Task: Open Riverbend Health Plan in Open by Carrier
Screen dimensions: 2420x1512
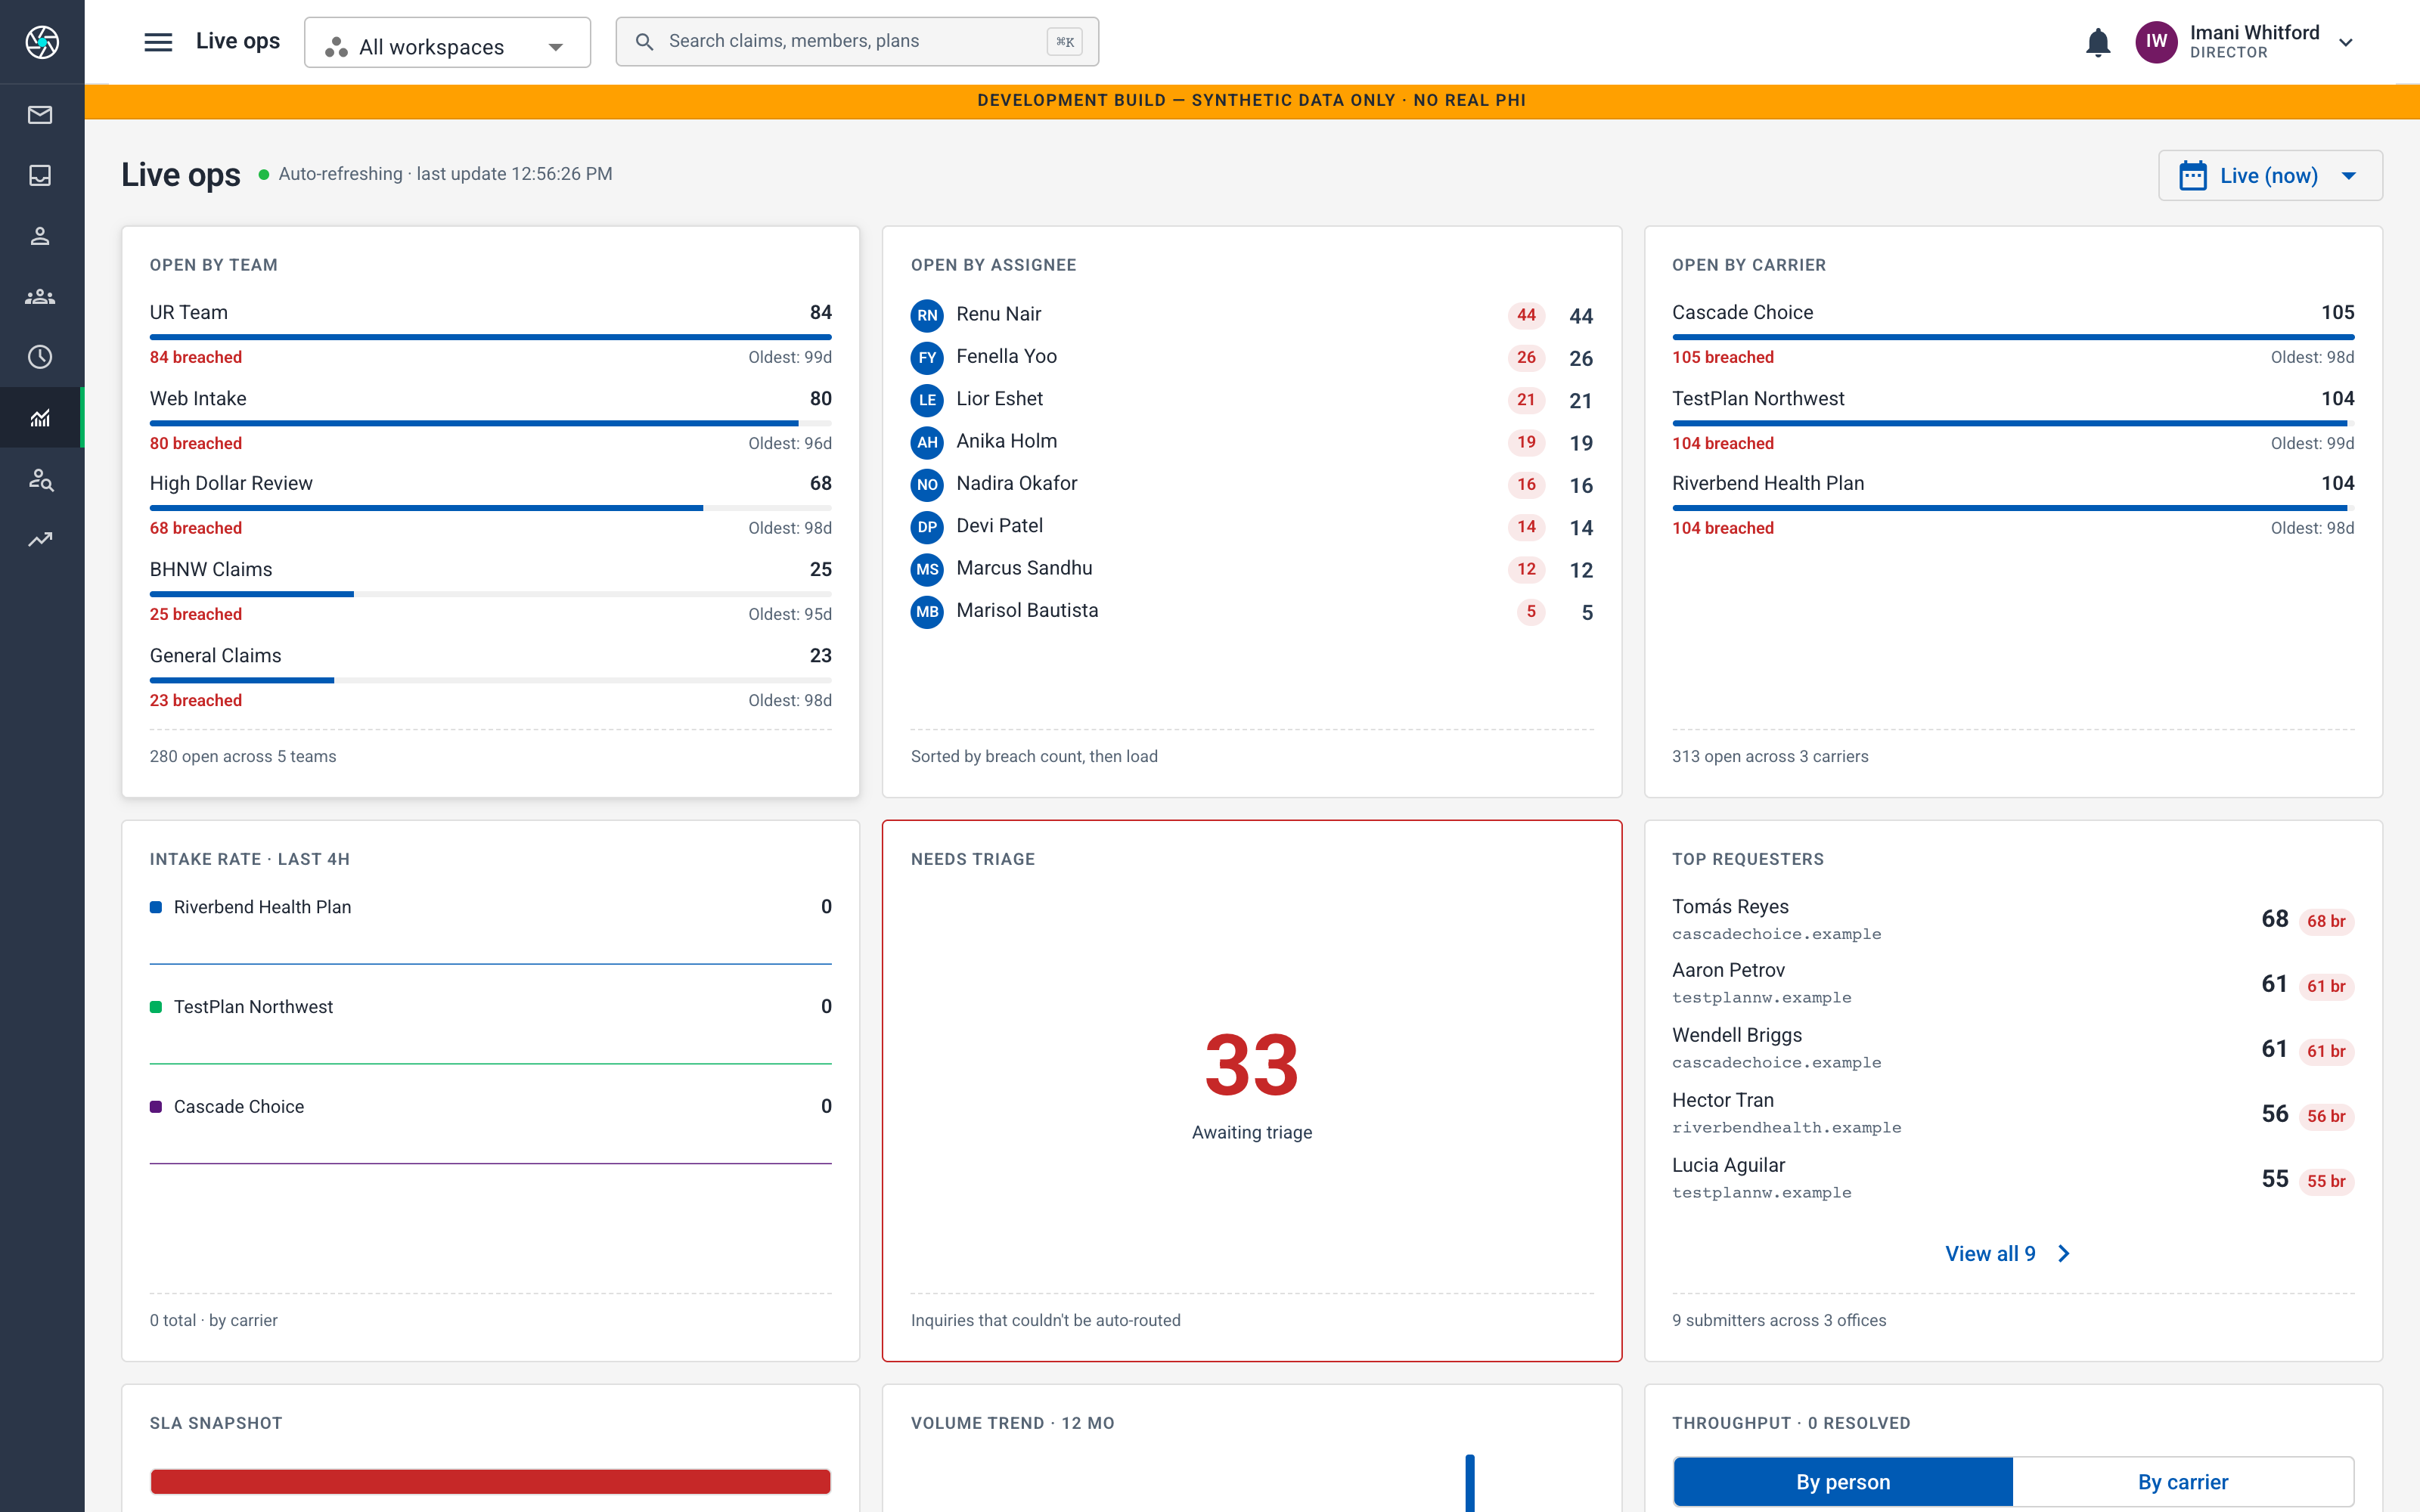Action: pyautogui.click(x=2013, y=505)
